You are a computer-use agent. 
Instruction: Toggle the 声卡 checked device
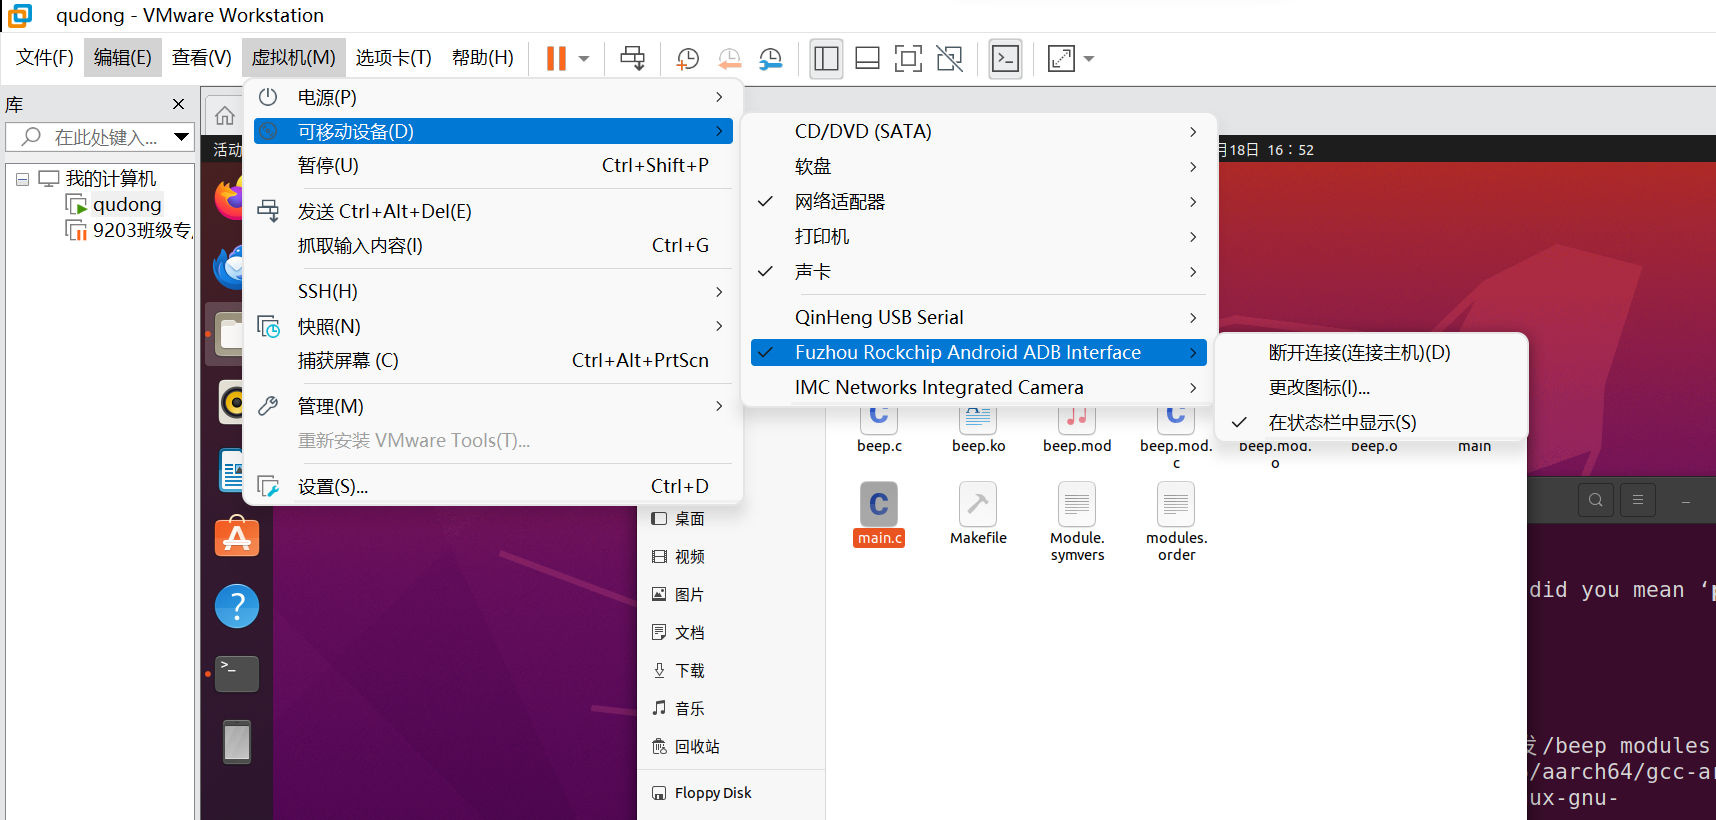click(978, 271)
